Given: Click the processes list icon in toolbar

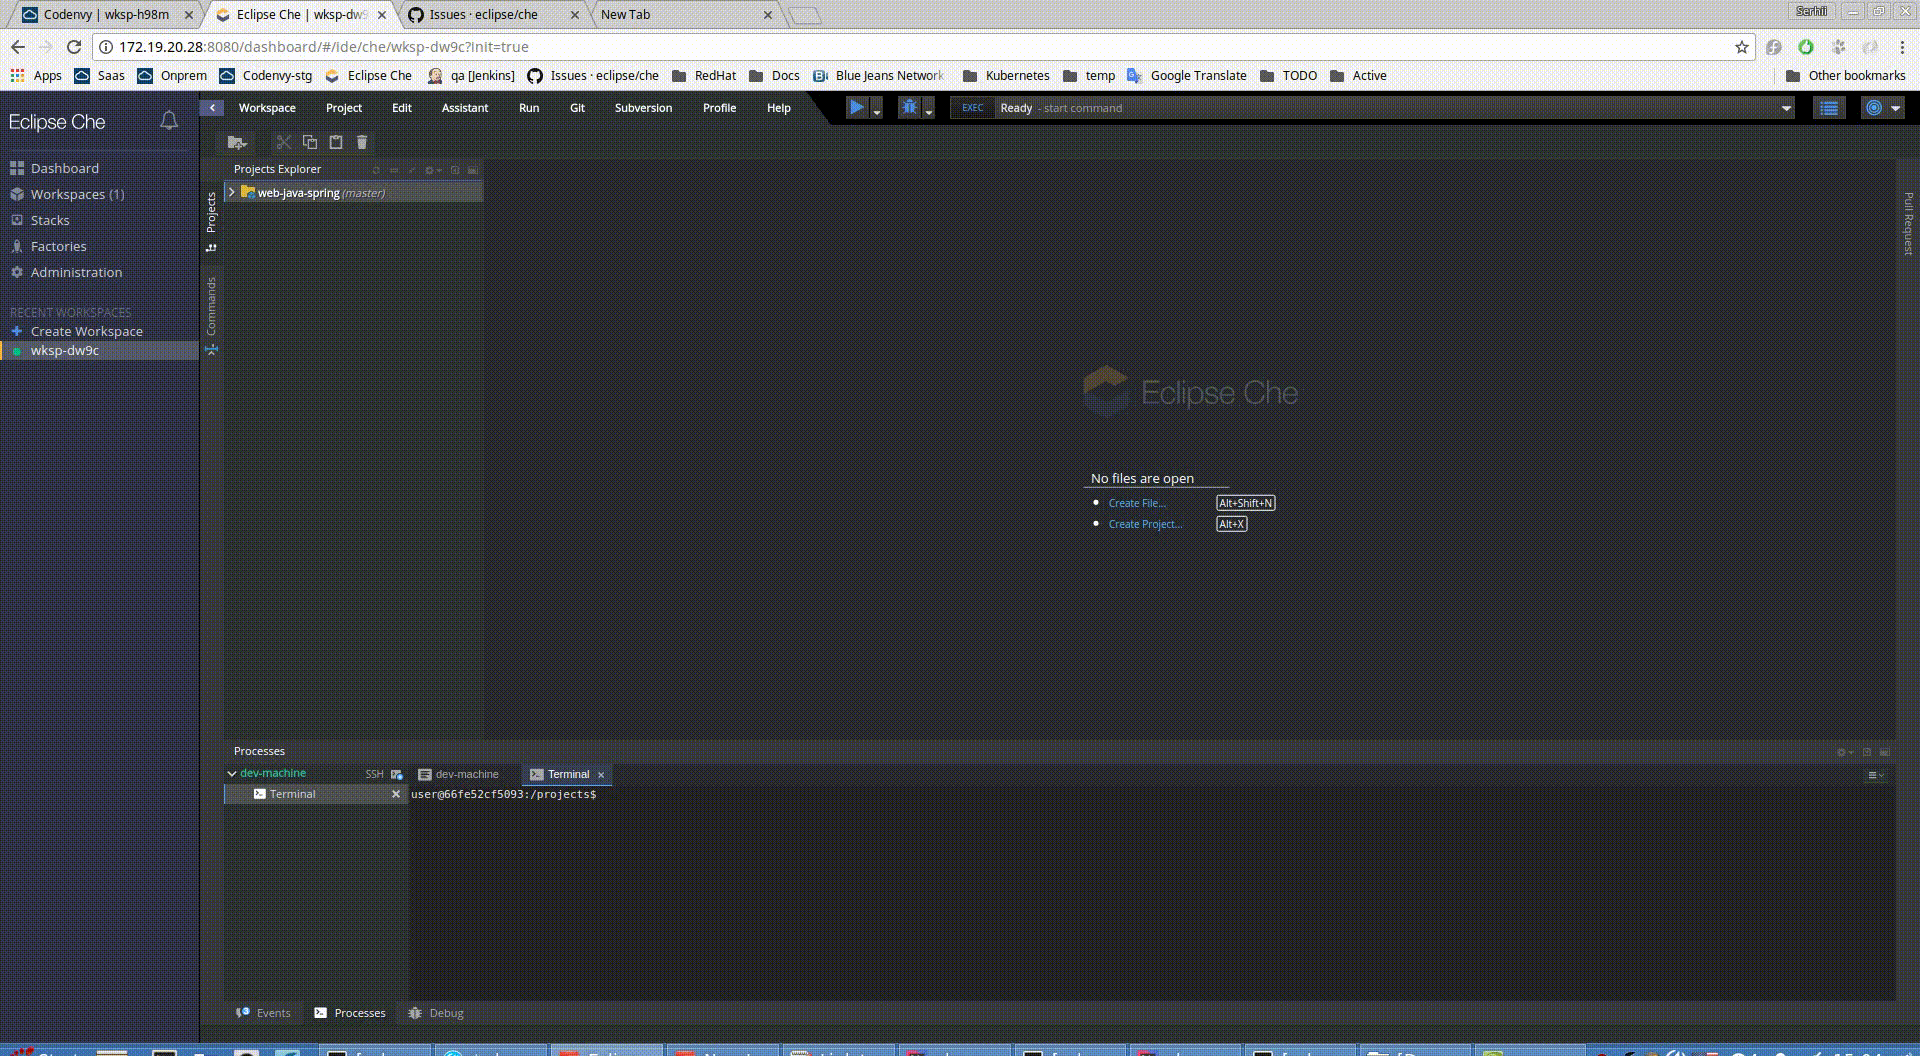Looking at the screenshot, I should 1829,108.
